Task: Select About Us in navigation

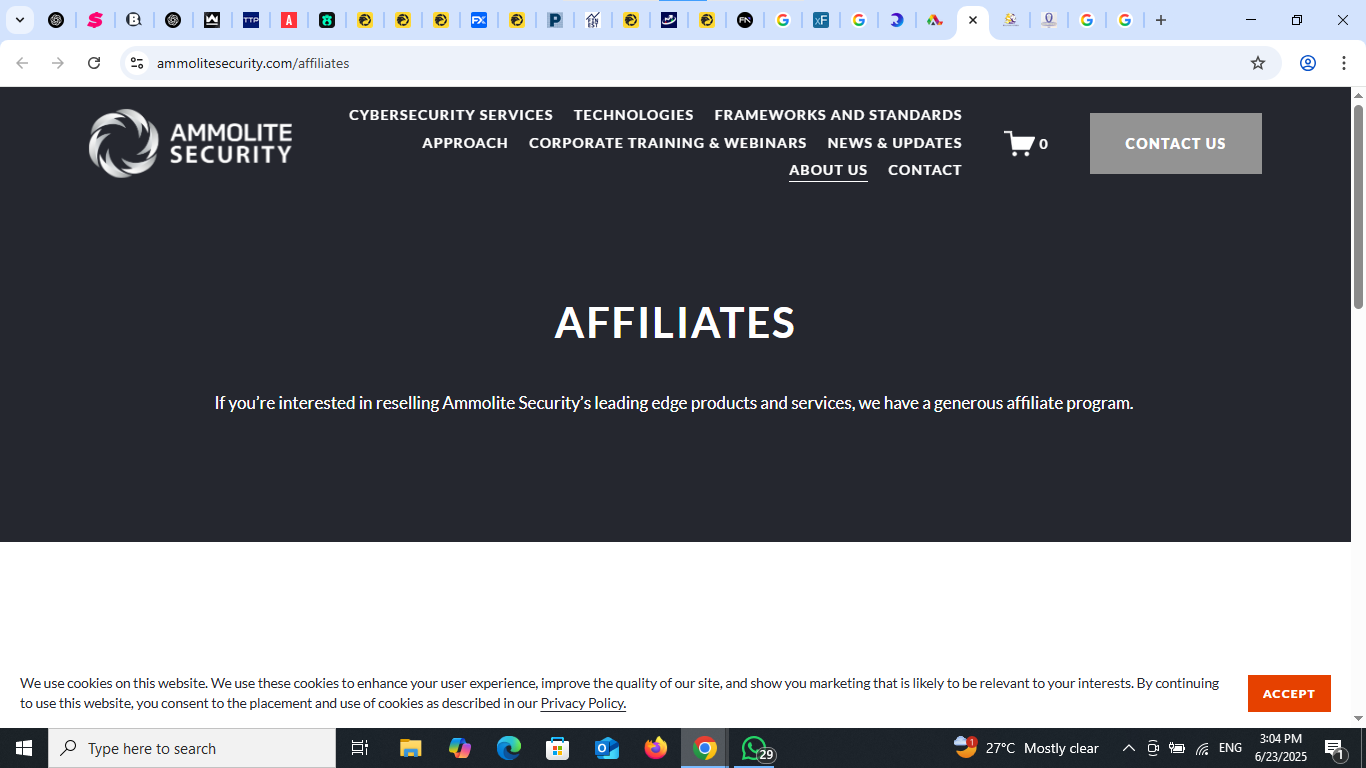Action: (828, 170)
